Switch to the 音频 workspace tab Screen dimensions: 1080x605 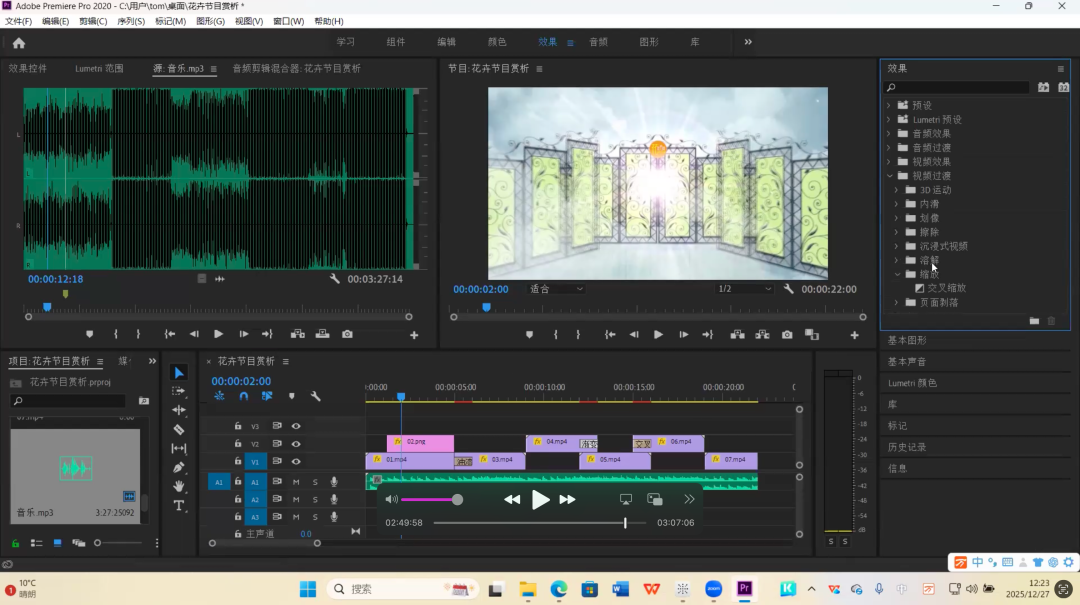598,42
